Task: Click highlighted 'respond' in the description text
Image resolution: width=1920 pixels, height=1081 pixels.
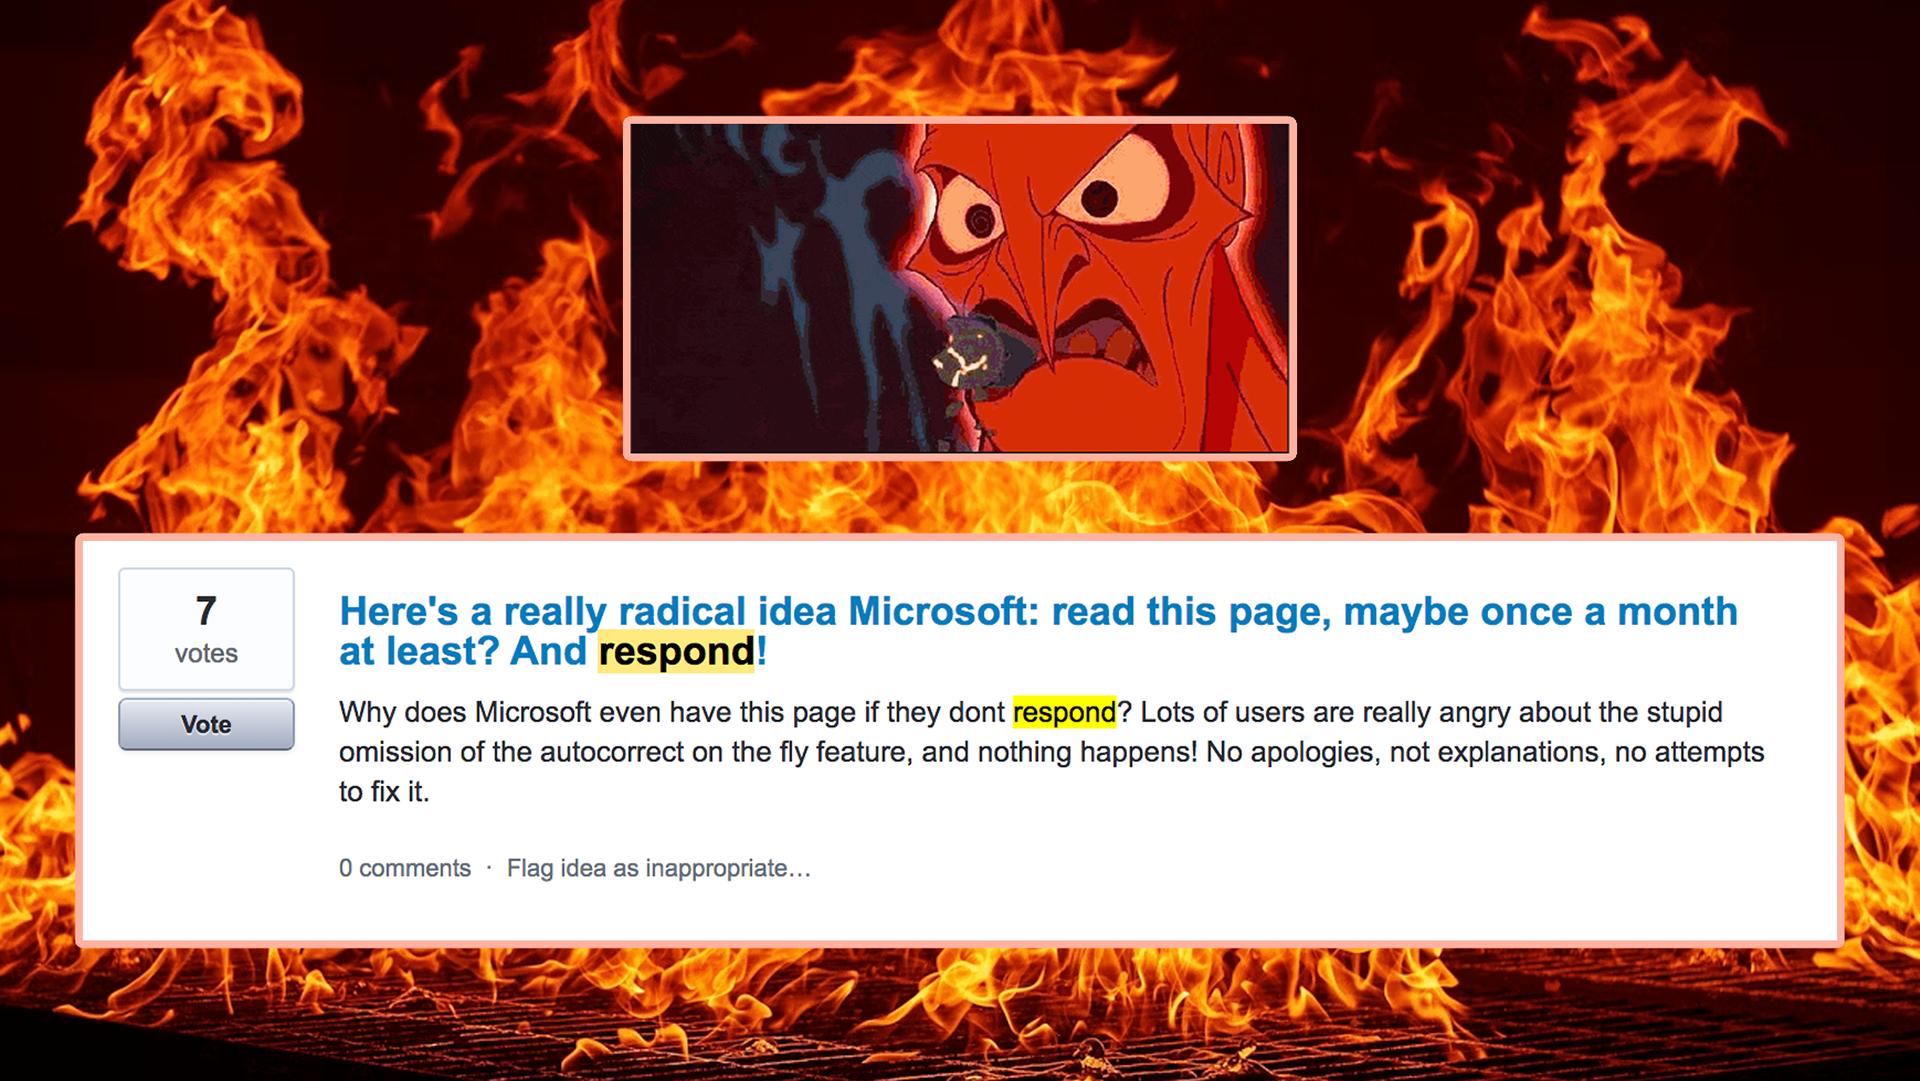Action: 1064,712
